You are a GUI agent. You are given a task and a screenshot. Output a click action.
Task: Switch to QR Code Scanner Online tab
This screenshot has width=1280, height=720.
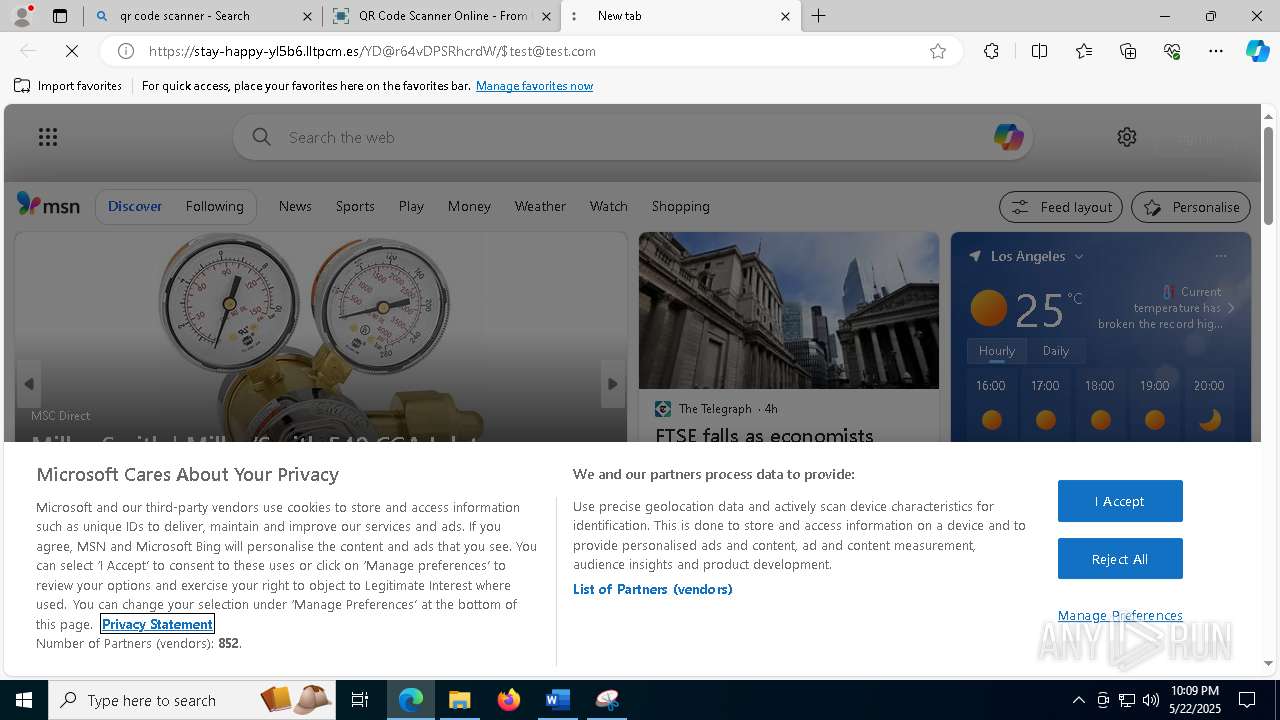pyautogui.click(x=443, y=16)
